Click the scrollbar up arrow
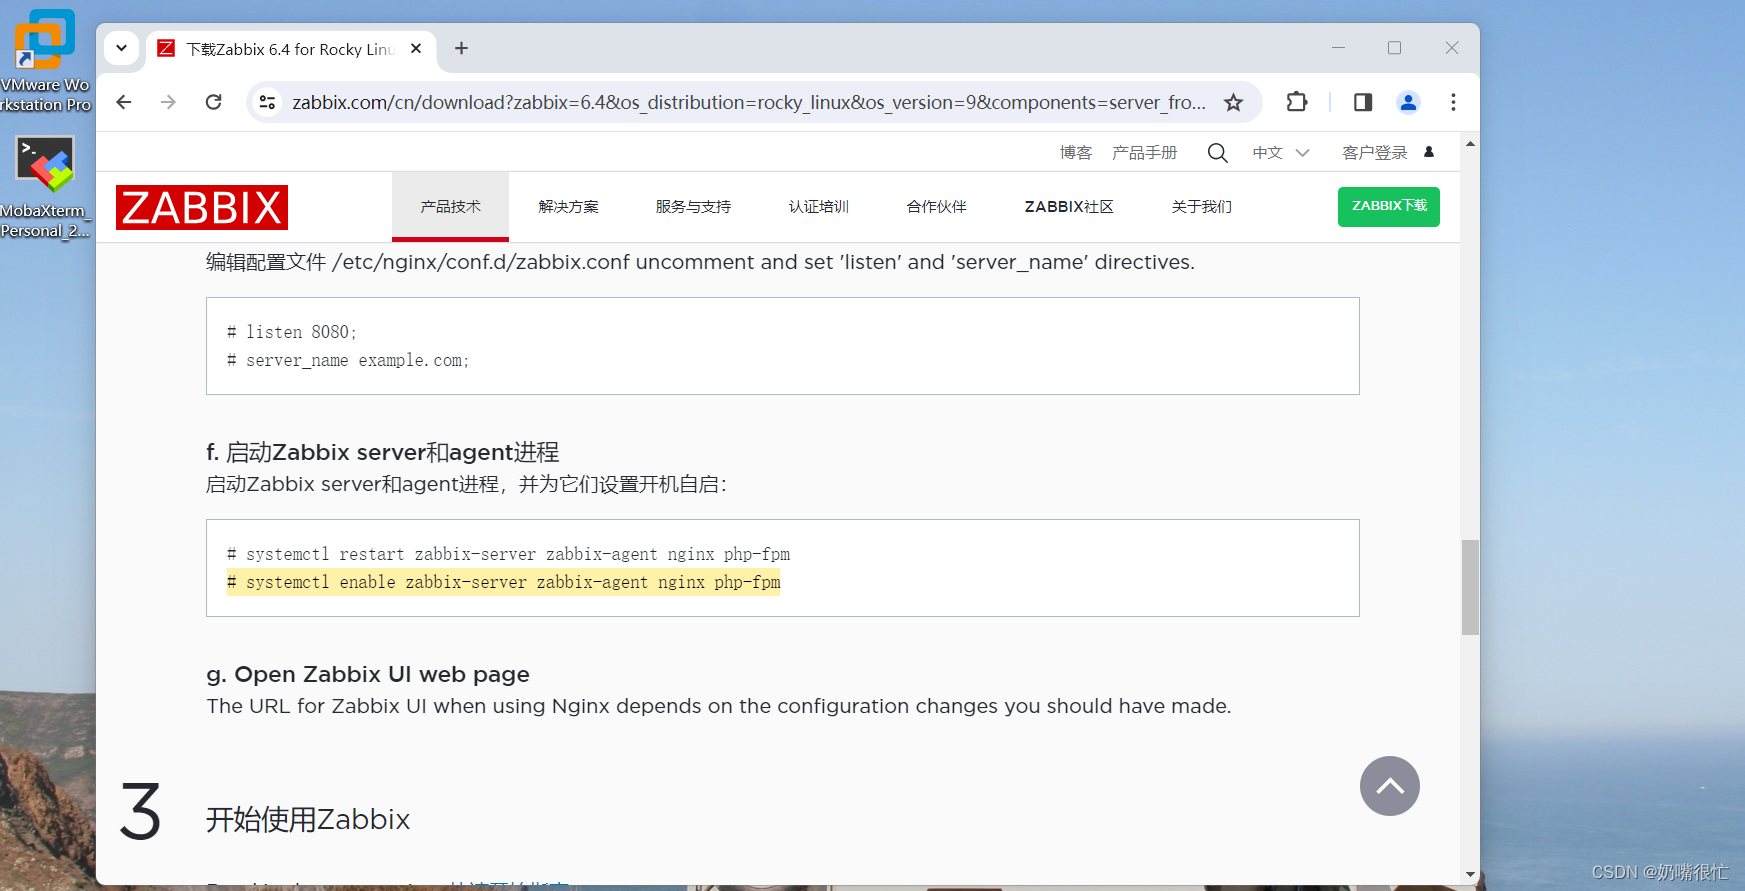Screen dimensions: 1745x891 [x=1470, y=144]
